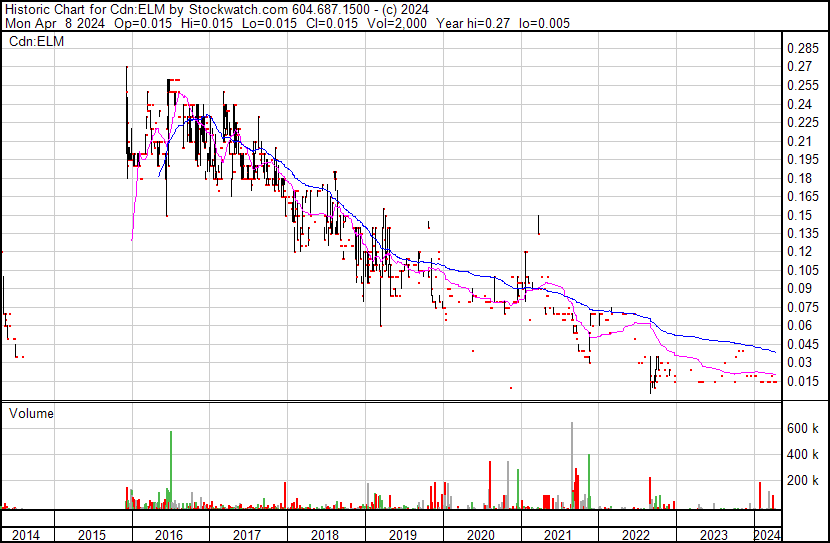The height and width of the screenshot is (543, 830).
Task: Click the Stockwatch.com chart title text
Action: (238, 9)
